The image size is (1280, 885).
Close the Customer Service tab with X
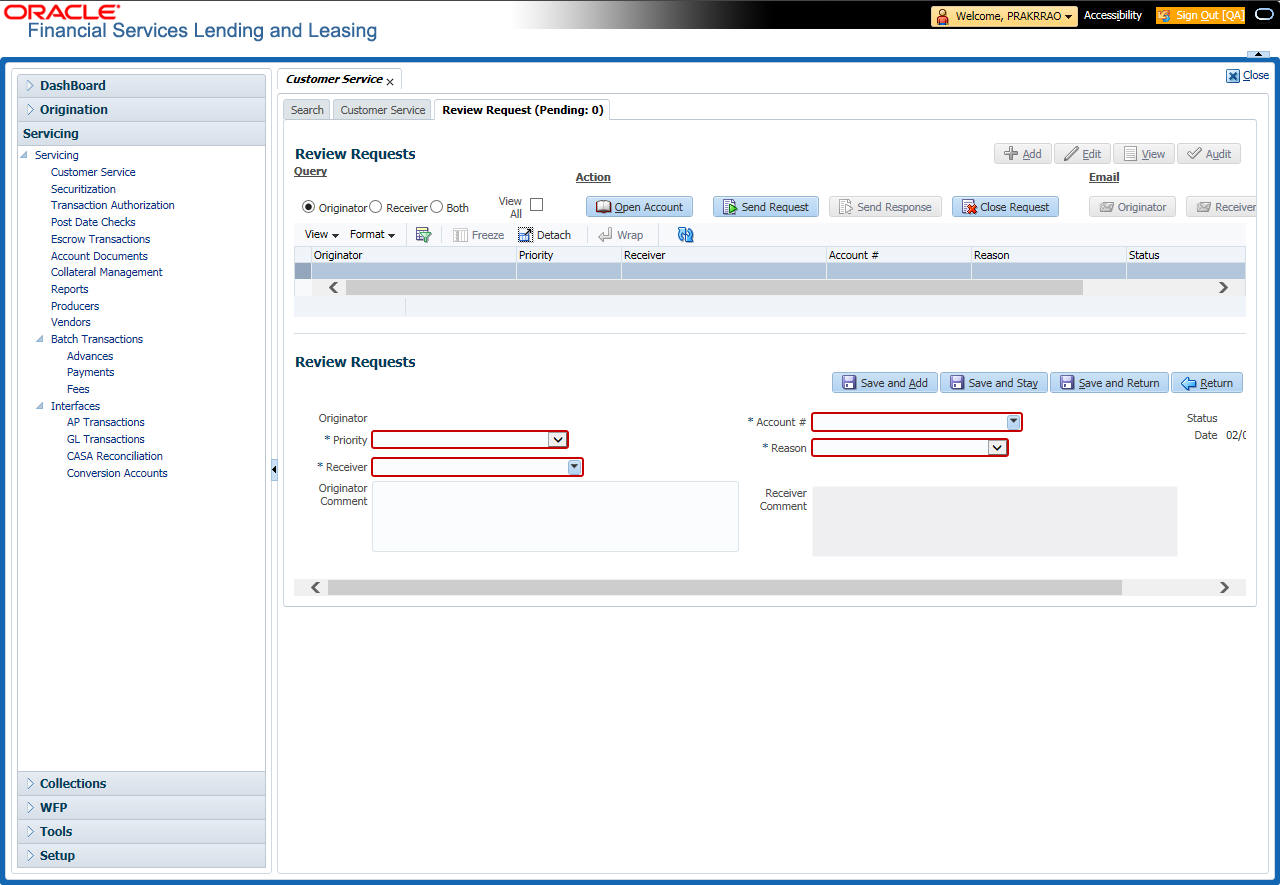pyautogui.click(x=390, y=82)
